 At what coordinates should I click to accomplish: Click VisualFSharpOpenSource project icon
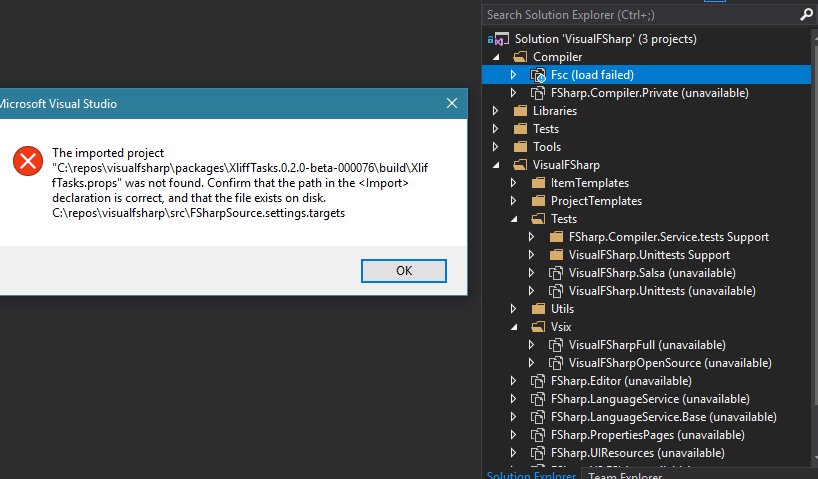pyautogui.click(x=556, y=363)
